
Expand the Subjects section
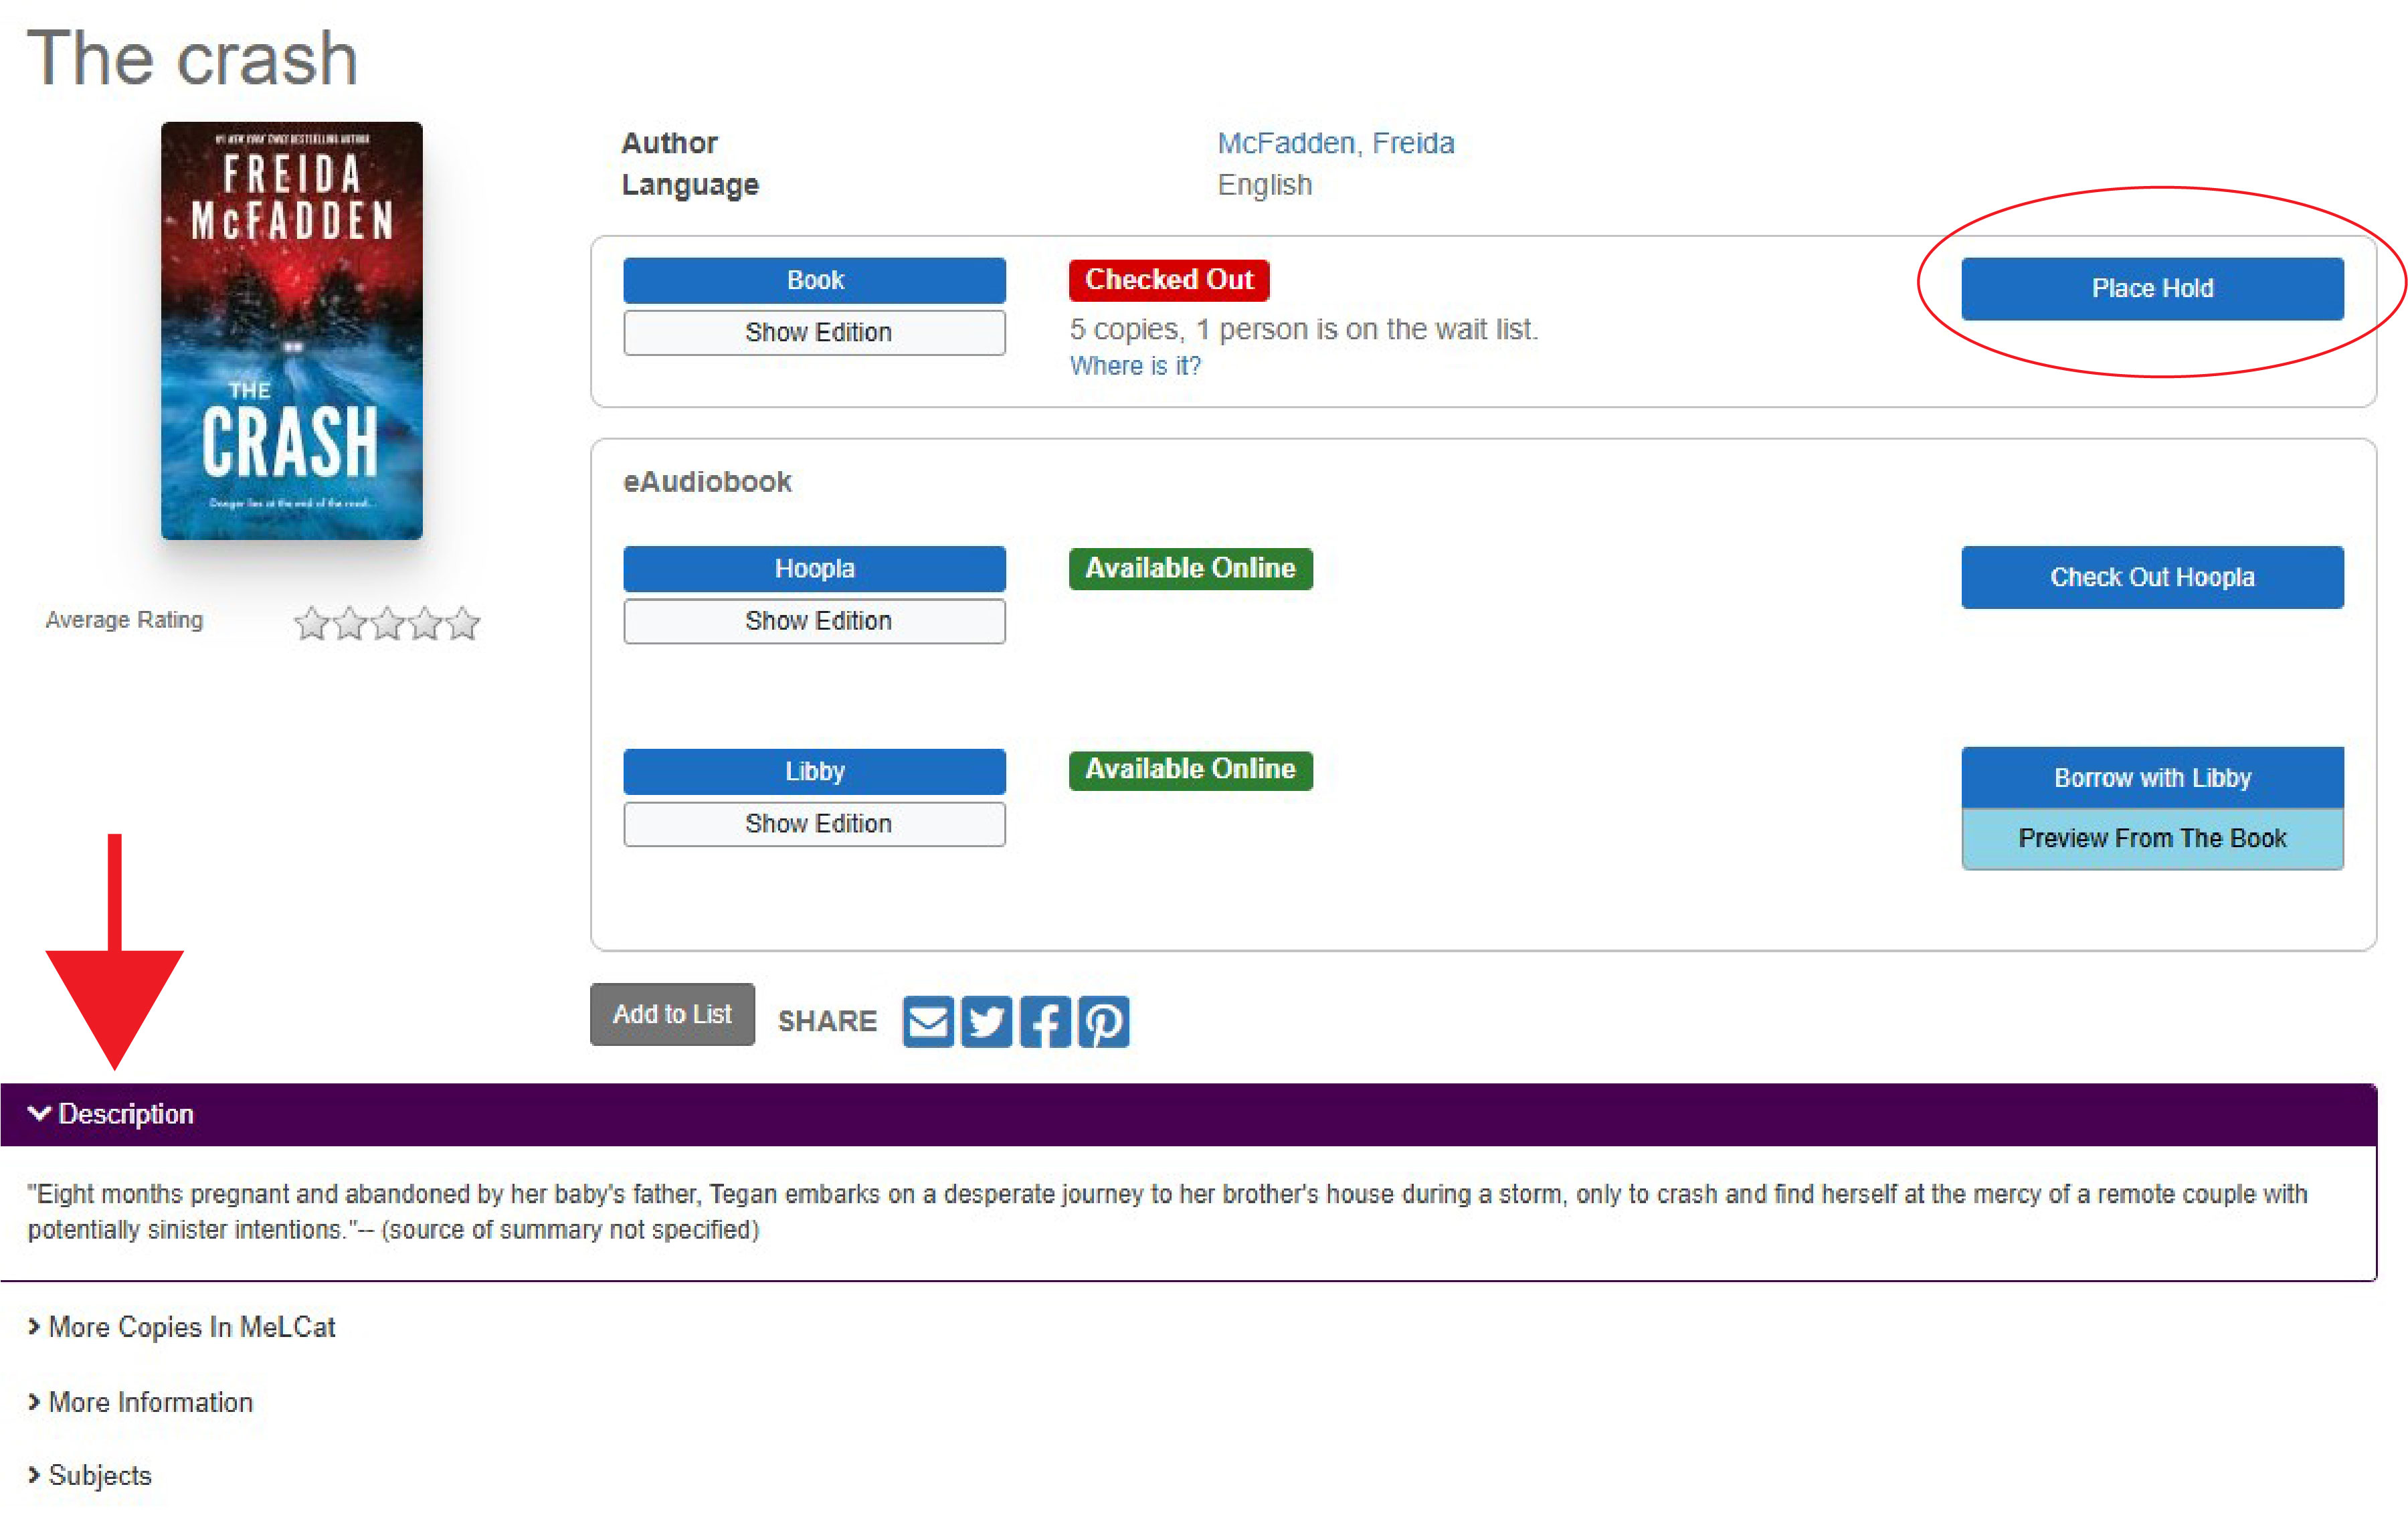tap(90, 1475)
